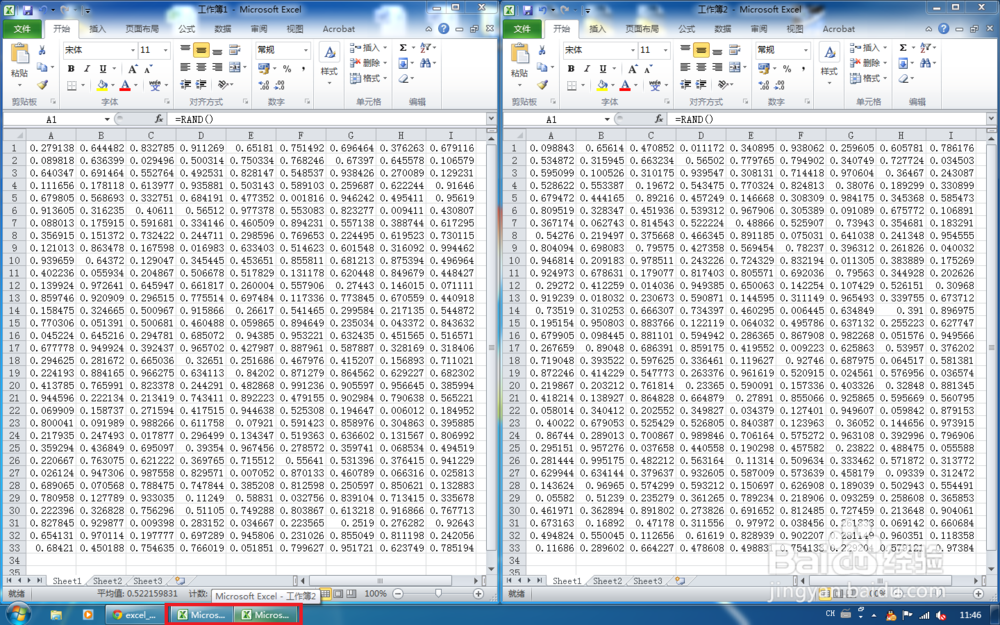This screenshot has width=1000, height=625.
Task: Click percent style icon in 工作簿1
Action: click(x=287, y=68)
